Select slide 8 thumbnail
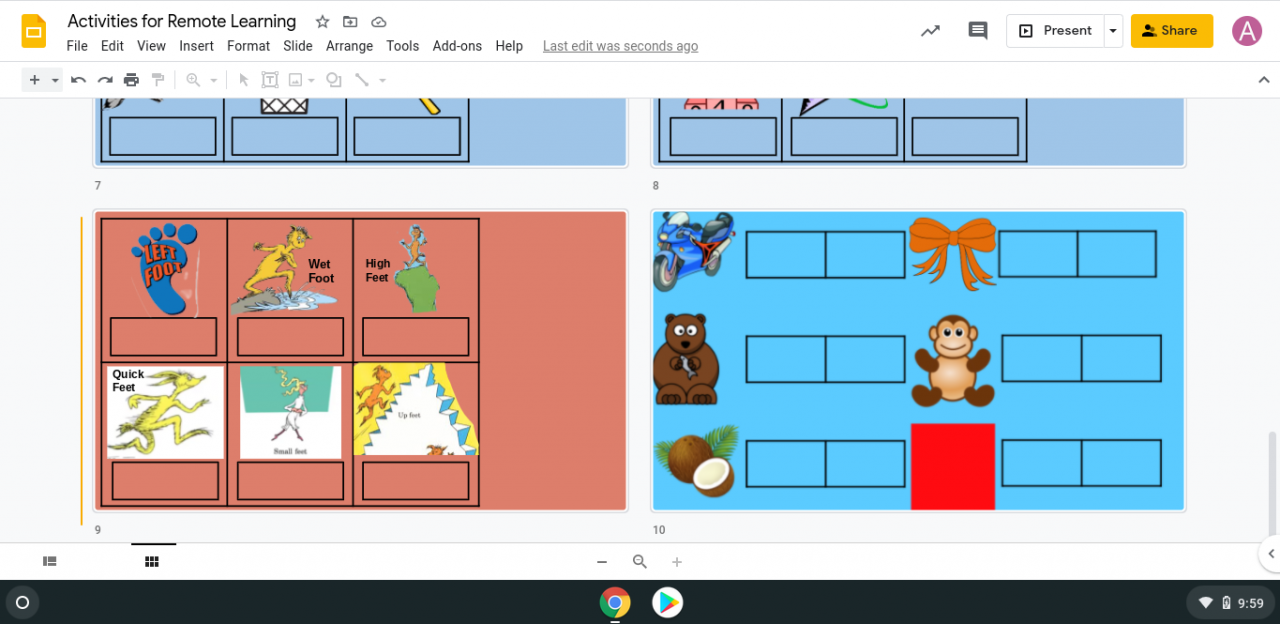The image size is (1280, 624). click(x=918, y=132)
